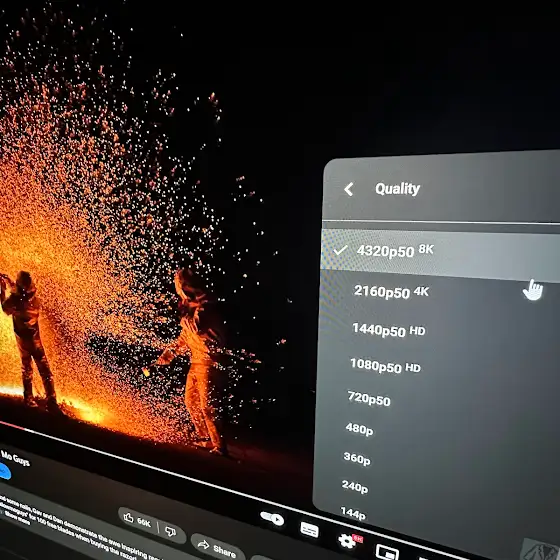Click Show more in description
This screenshot has width=560, height=560.
coord(18,519)
